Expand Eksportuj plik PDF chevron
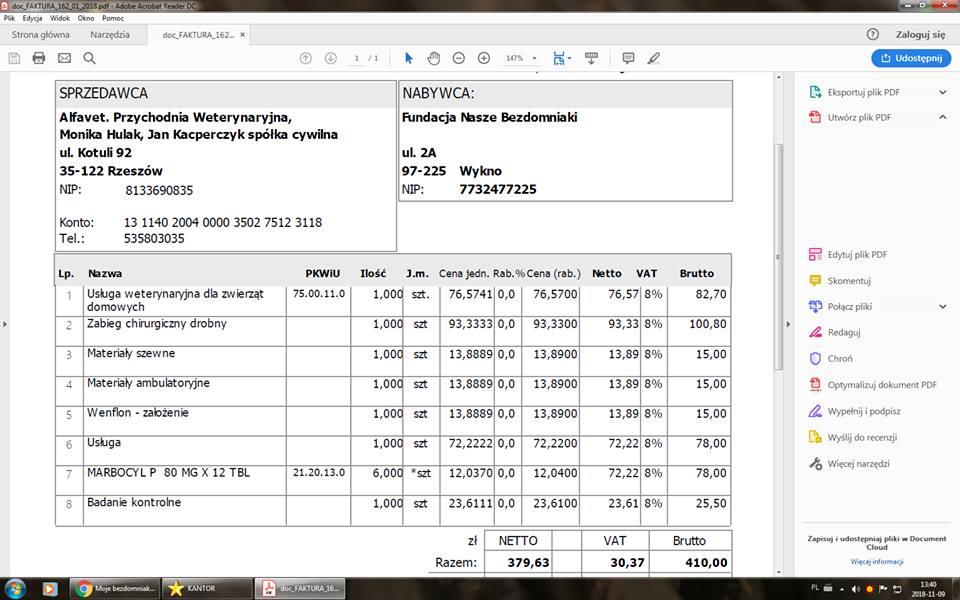The width and height of the screenshot is (960, 600). [x=942, y=92]
